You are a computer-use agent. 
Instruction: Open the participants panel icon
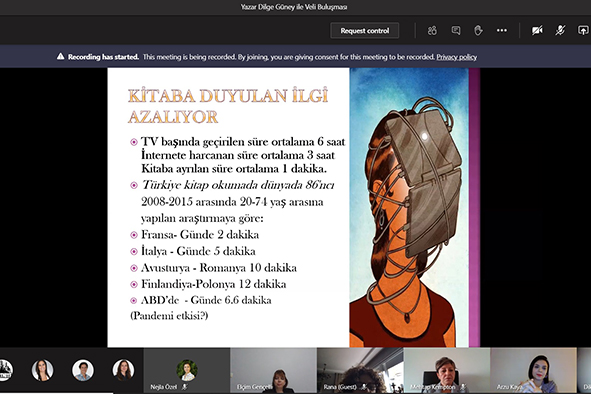tap(432, 31)
